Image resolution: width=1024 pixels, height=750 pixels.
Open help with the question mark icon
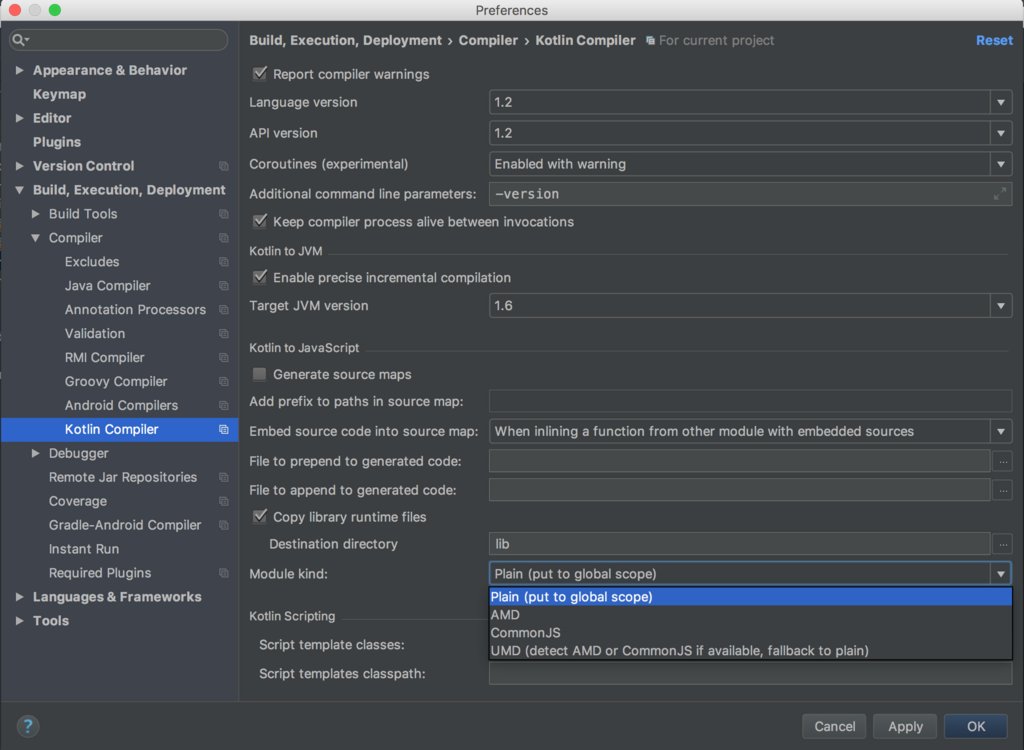27,726
